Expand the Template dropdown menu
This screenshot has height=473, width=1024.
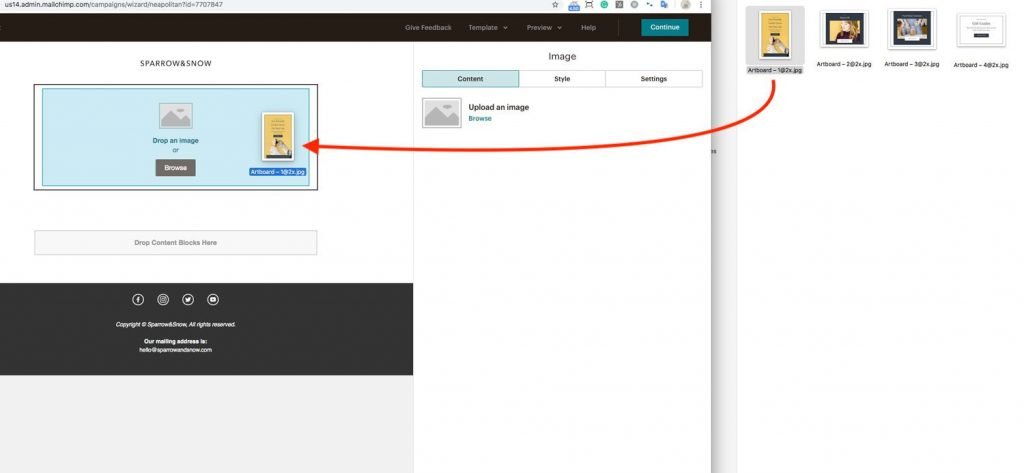pos(488,27)
